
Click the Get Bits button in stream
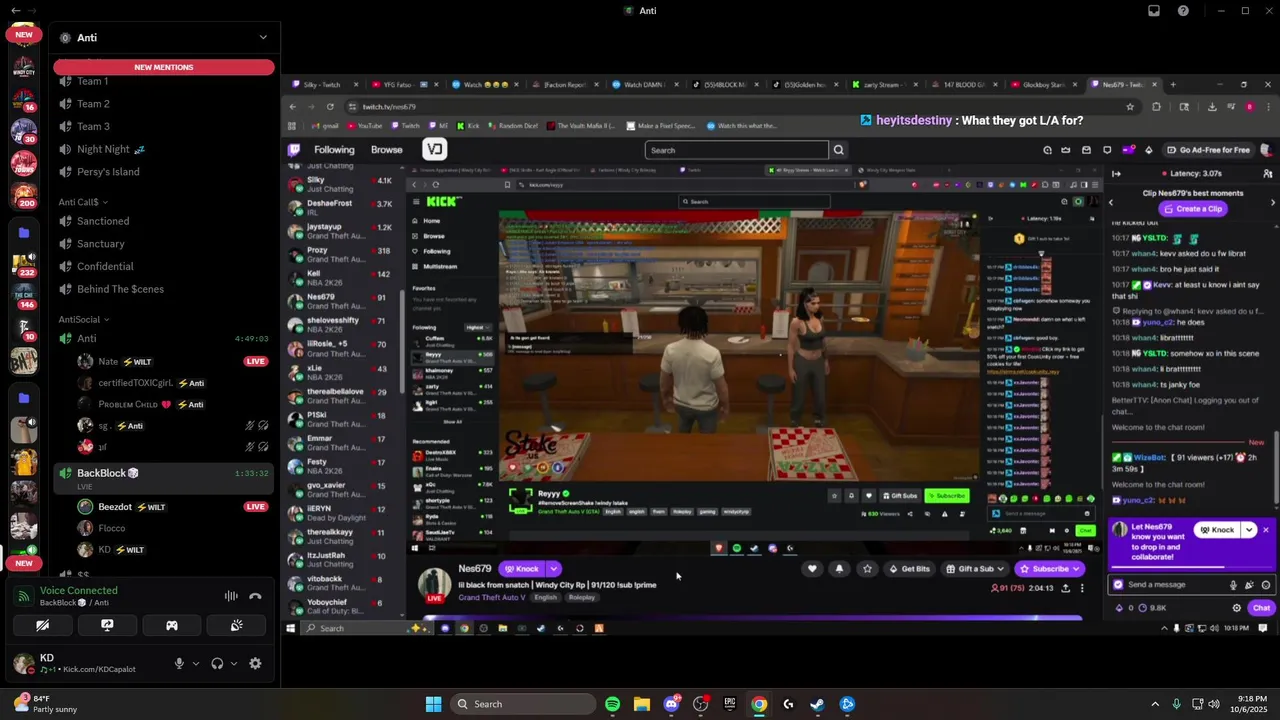[910, 569]
